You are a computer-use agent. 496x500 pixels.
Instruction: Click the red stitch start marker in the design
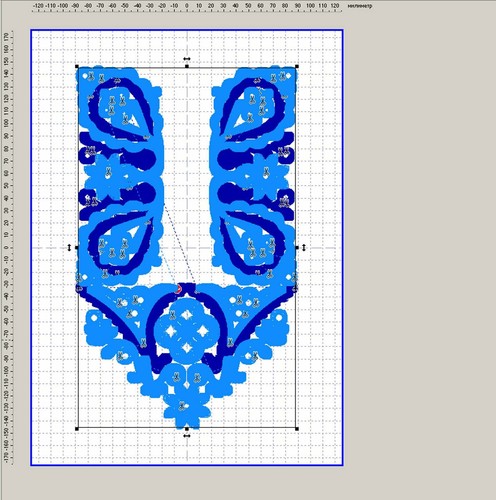[179, 289]
